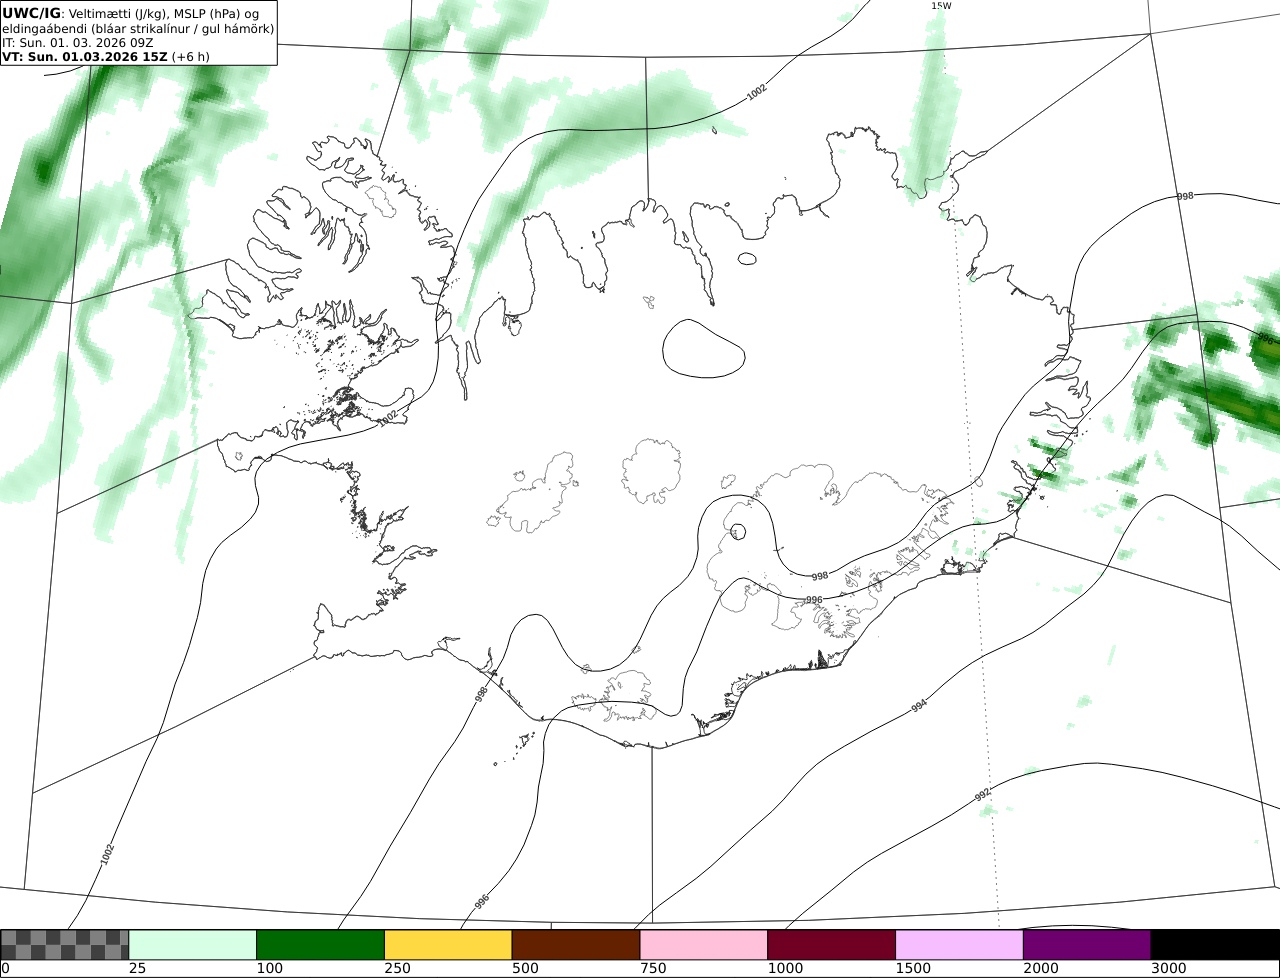Click the "994" isobar label
This screenshot has width=1280, height=978.
919,706
